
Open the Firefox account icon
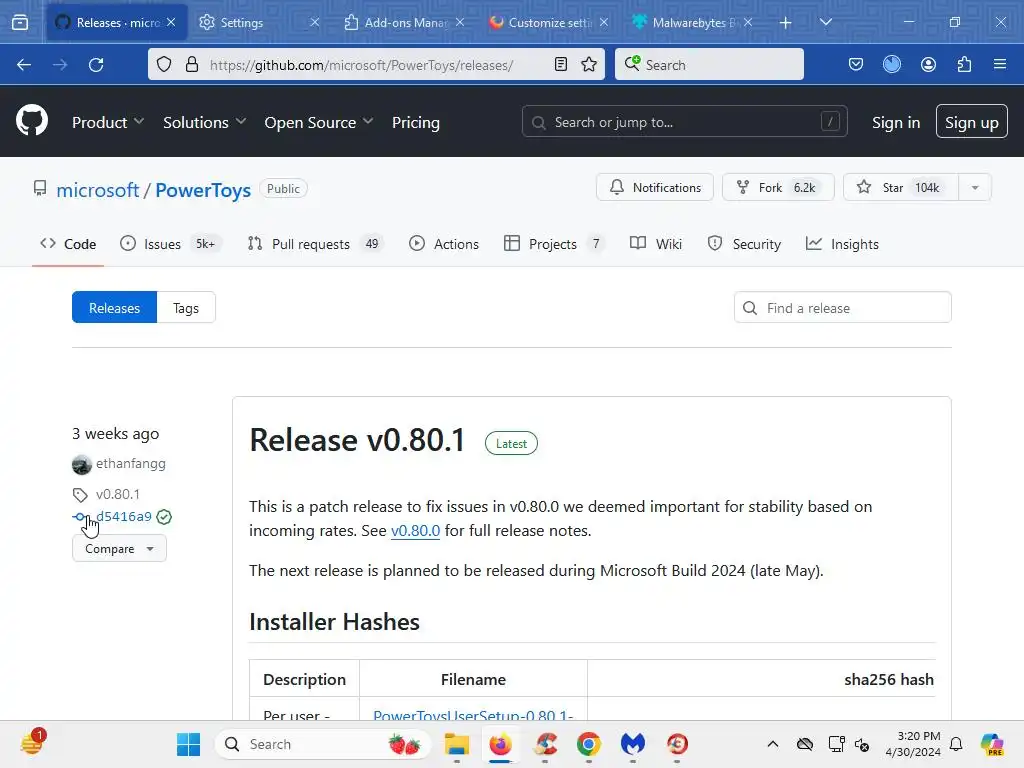point(928,64)
